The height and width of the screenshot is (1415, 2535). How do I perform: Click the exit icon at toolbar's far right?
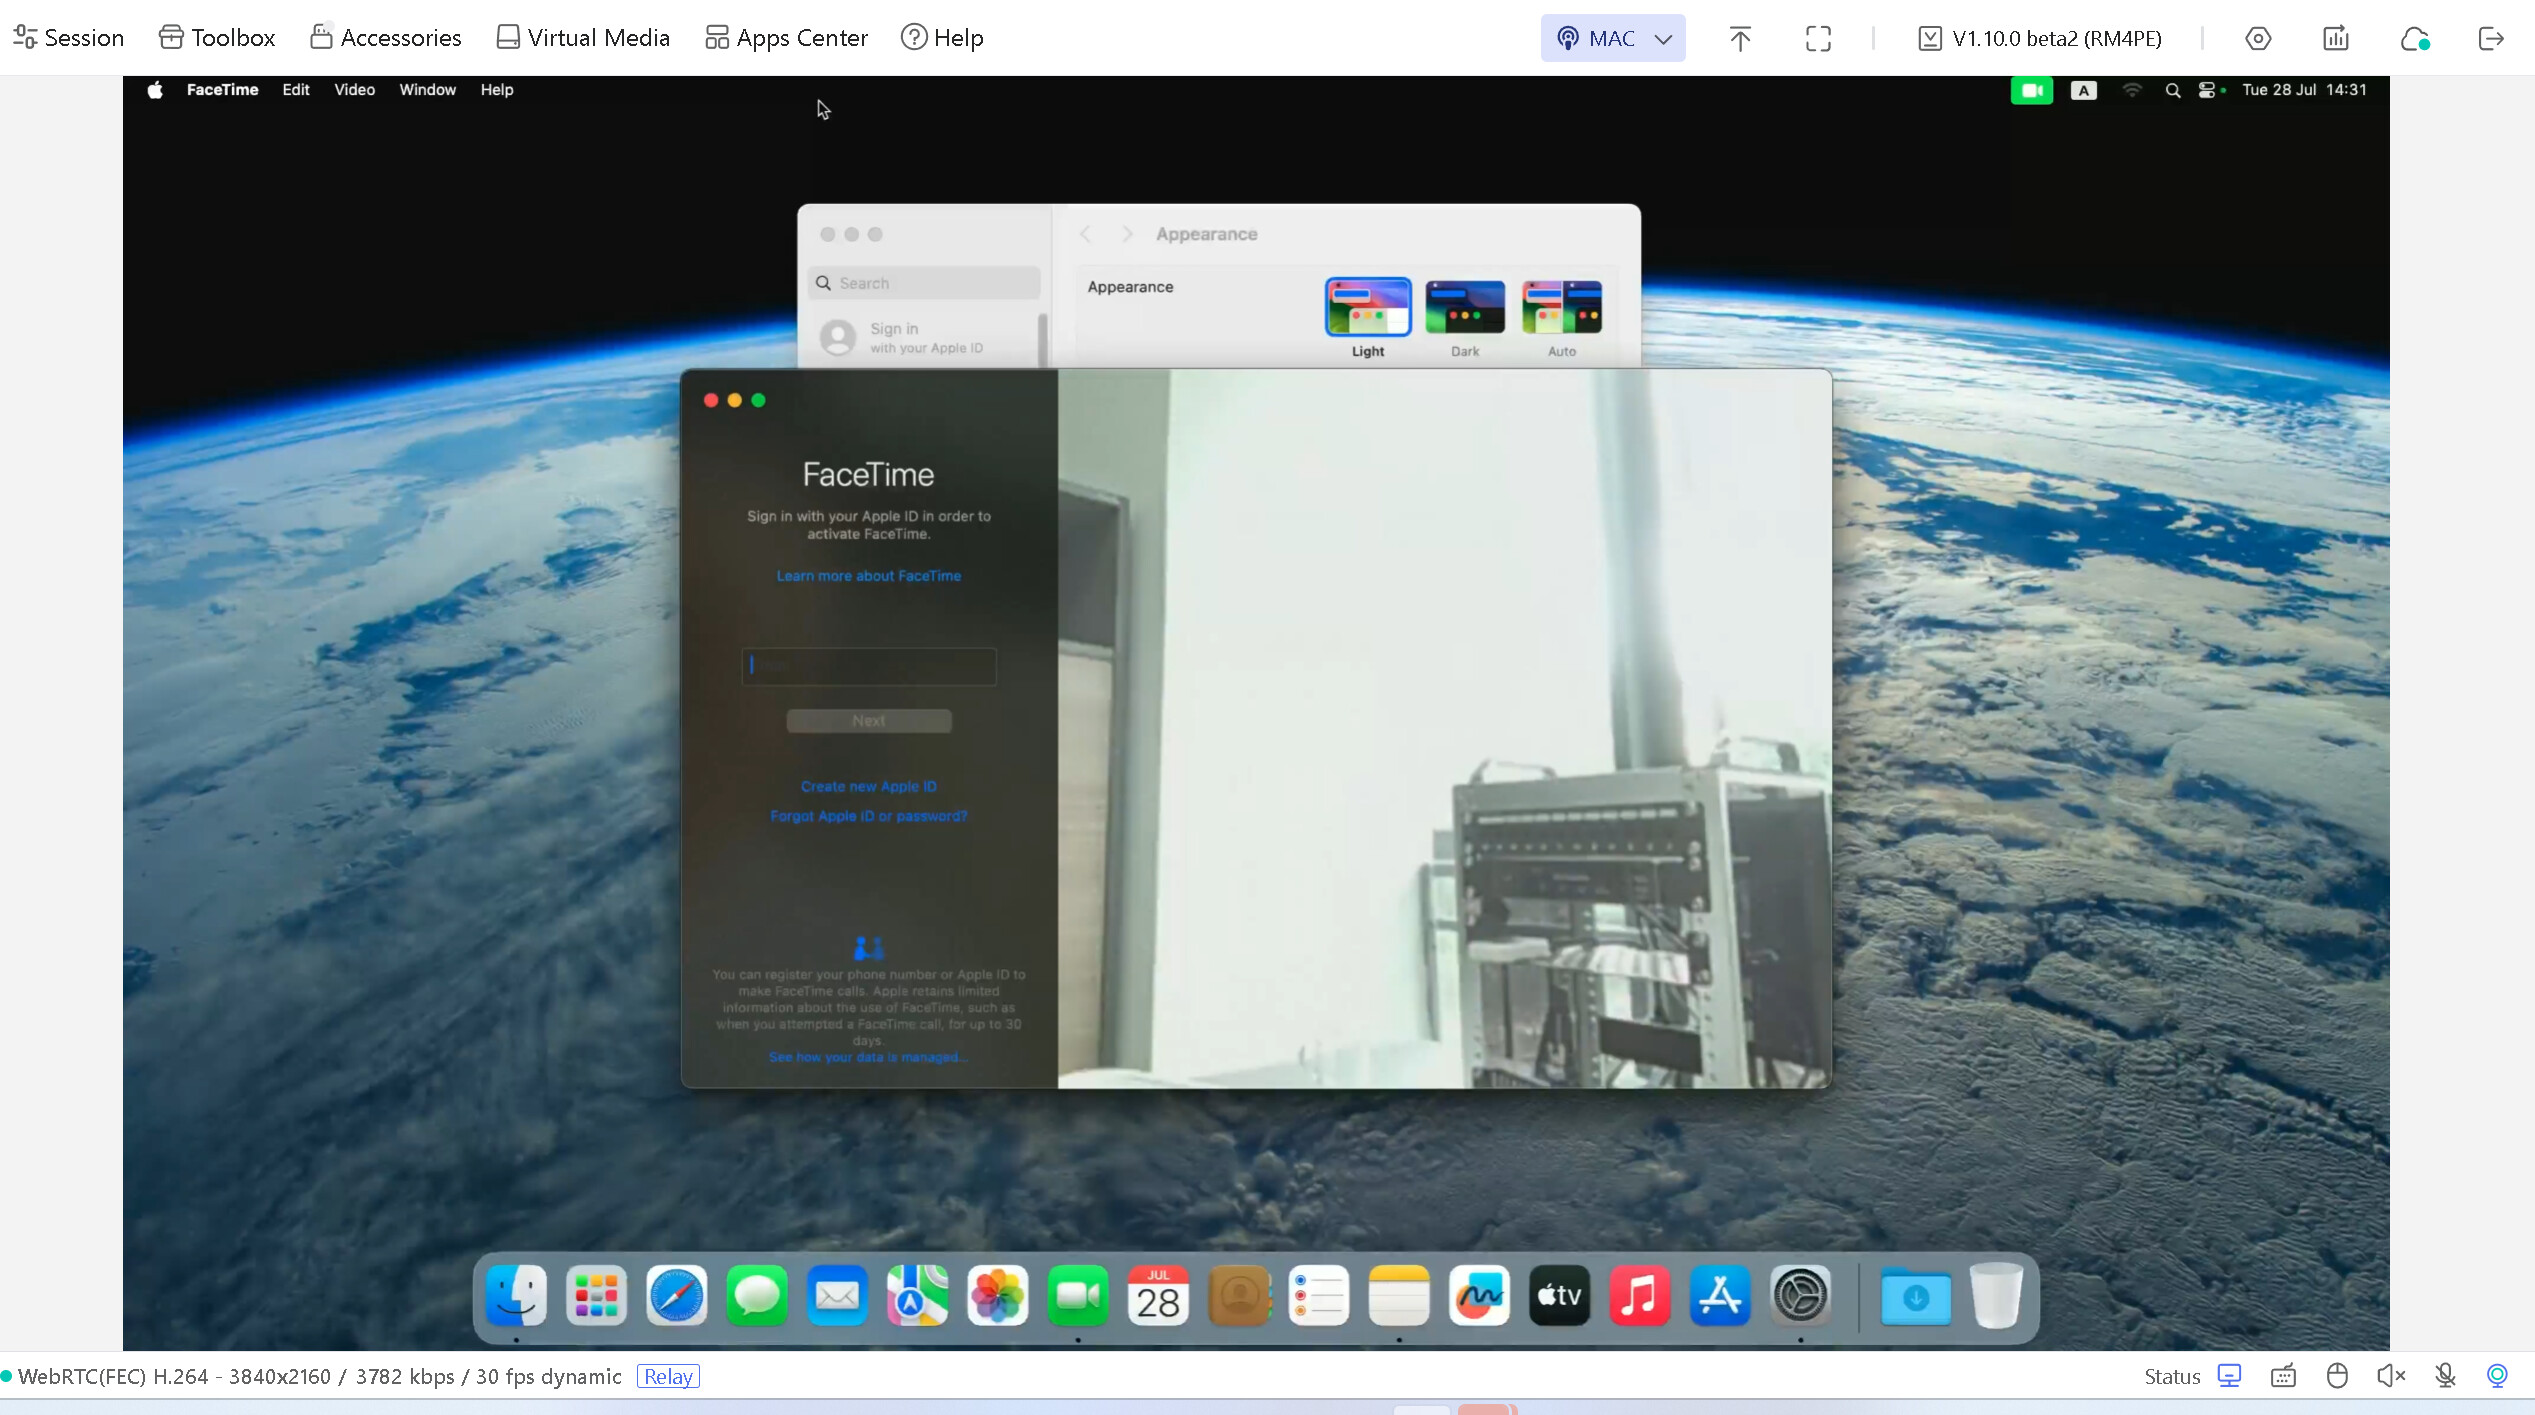click(2491, 38)
